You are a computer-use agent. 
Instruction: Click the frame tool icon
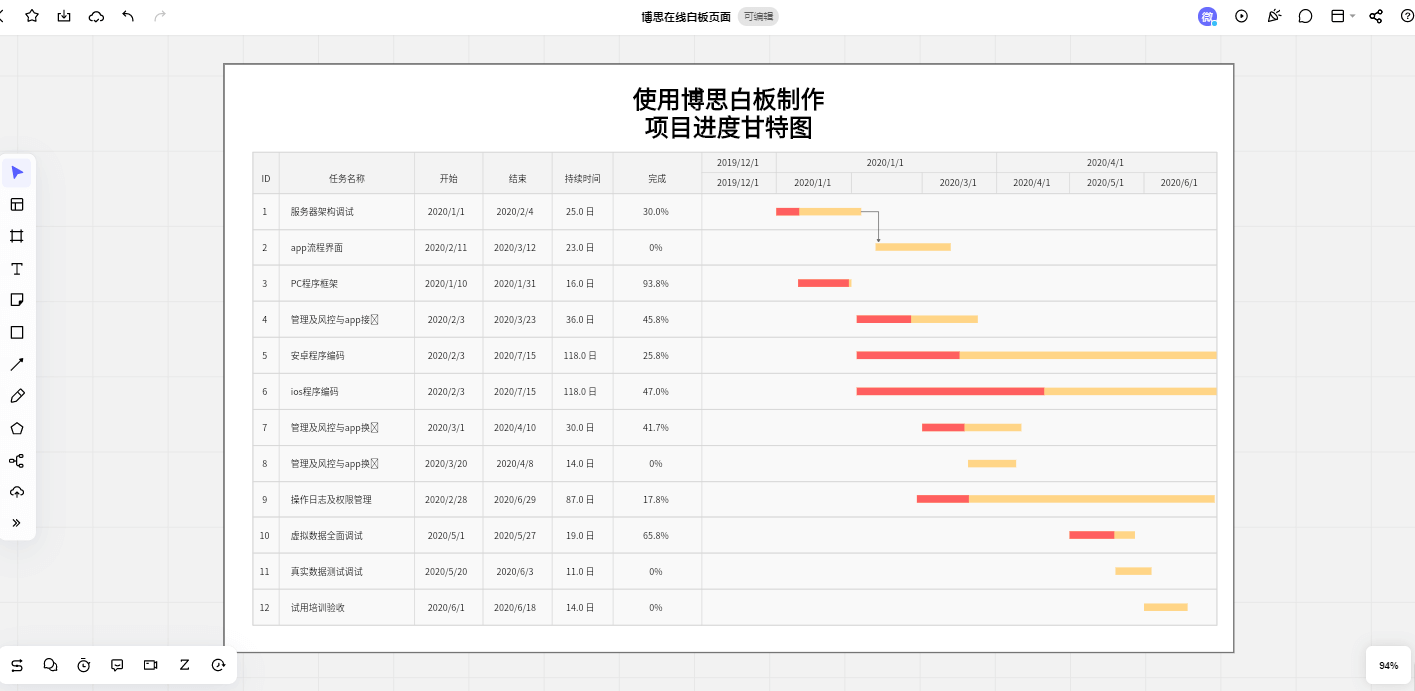click(17, 236)
